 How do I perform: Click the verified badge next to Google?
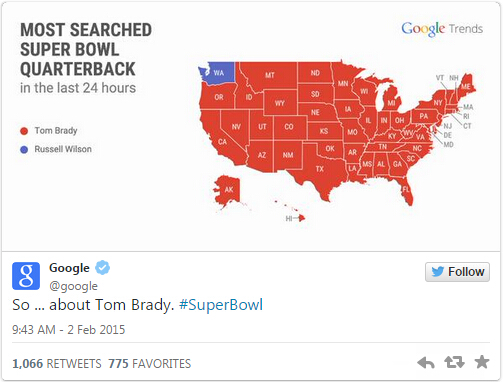click(x=103, y=267)
